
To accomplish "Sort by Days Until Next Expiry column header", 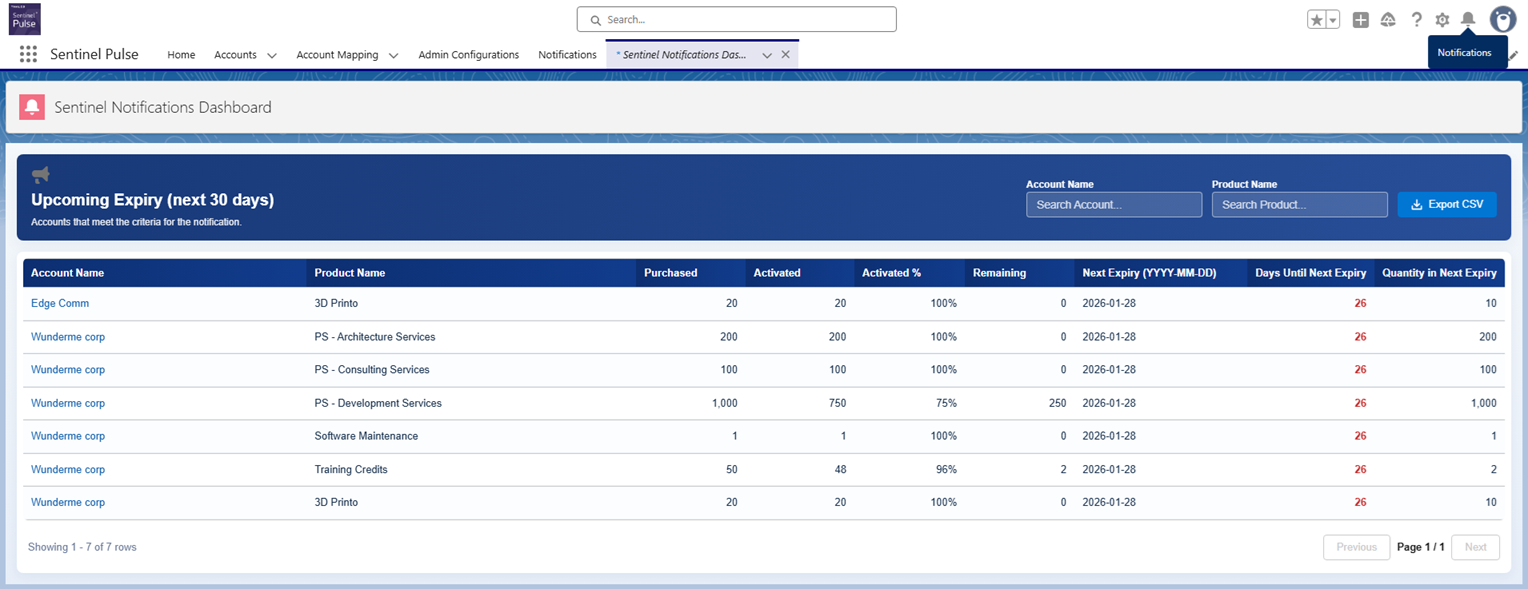I will [x=1310, y=273].
